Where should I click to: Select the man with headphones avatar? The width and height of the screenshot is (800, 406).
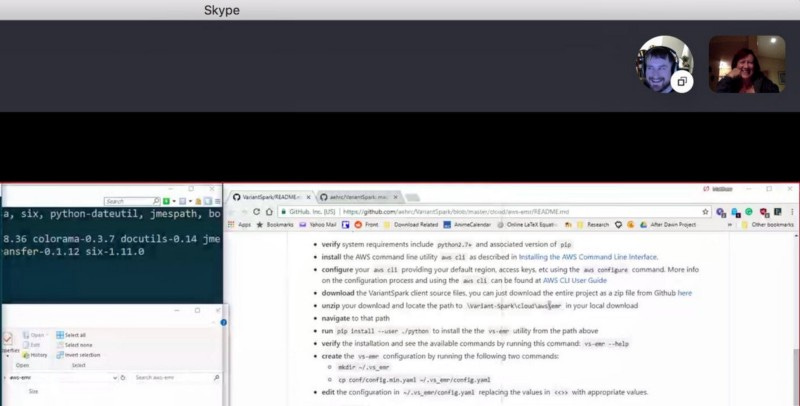tap(664, 64)
